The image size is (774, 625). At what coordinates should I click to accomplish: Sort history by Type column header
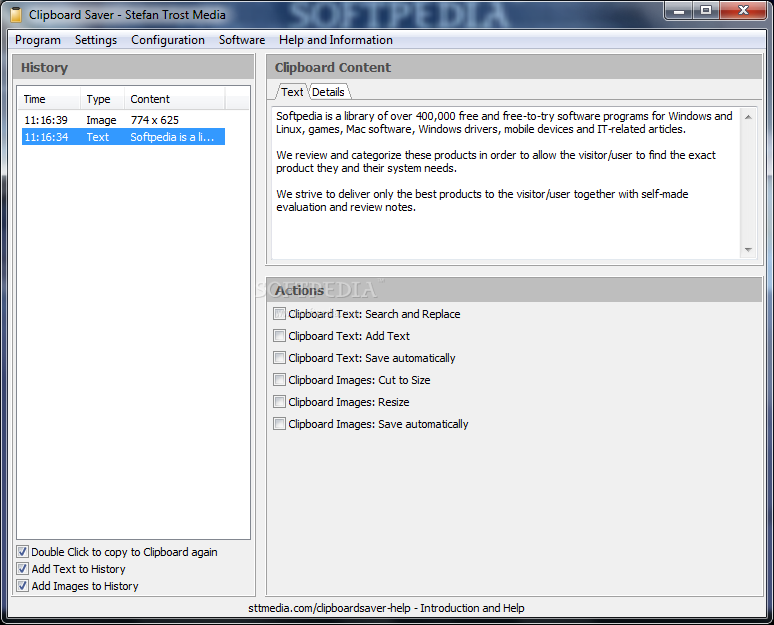102,99
